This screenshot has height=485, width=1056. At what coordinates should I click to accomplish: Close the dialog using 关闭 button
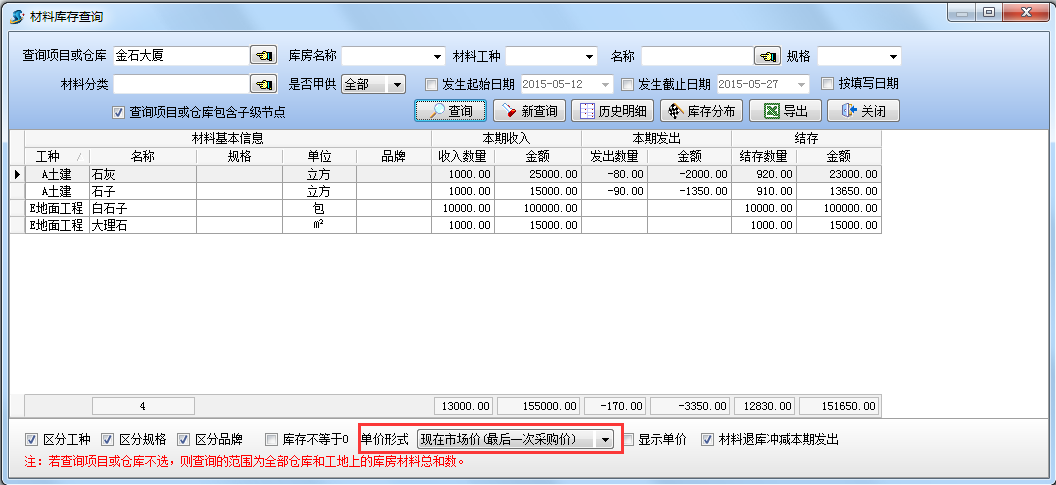tap(864, 111)
